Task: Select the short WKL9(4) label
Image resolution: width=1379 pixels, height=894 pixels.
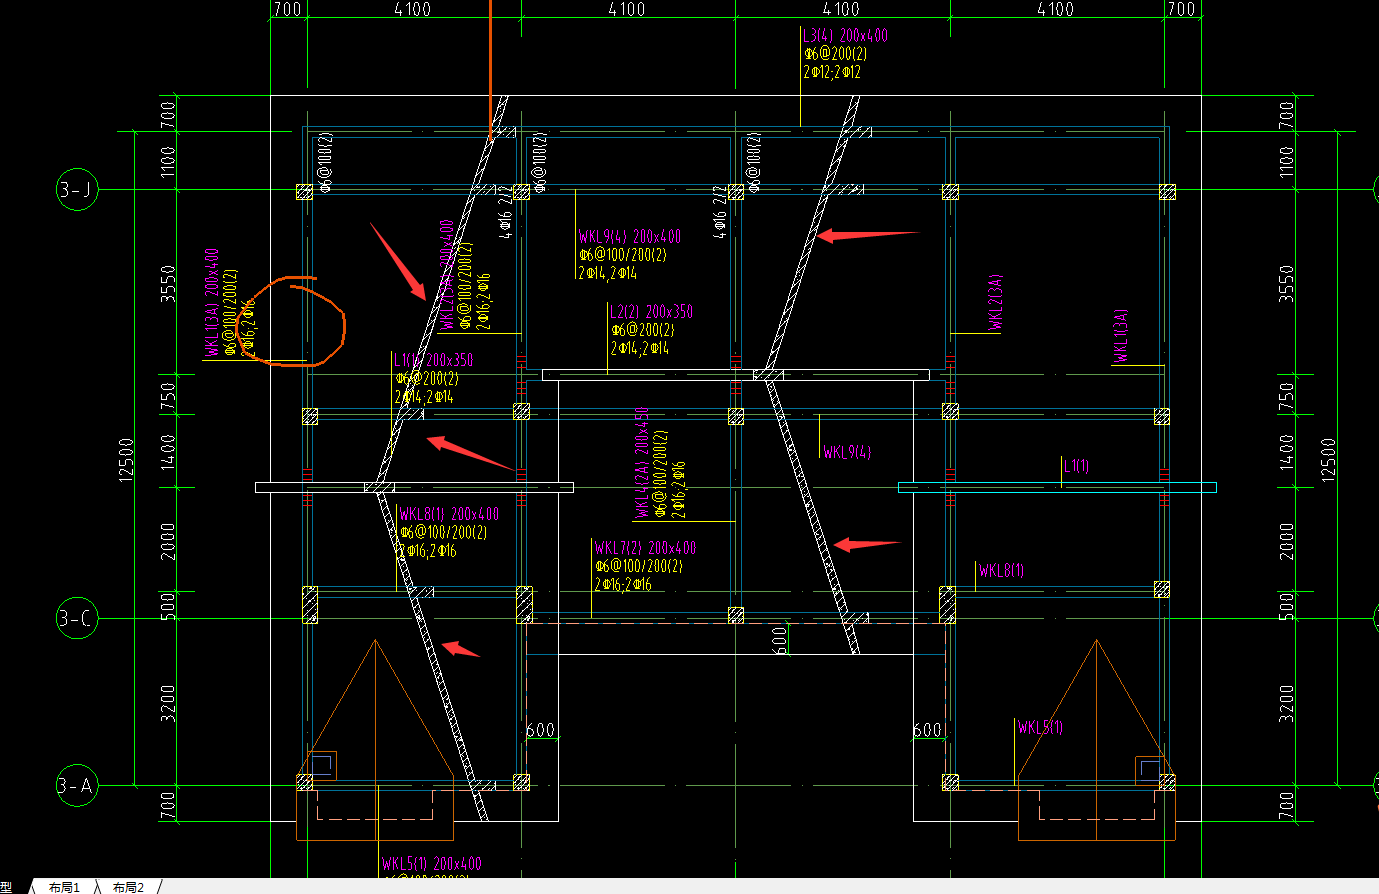Action: point(847,452)
